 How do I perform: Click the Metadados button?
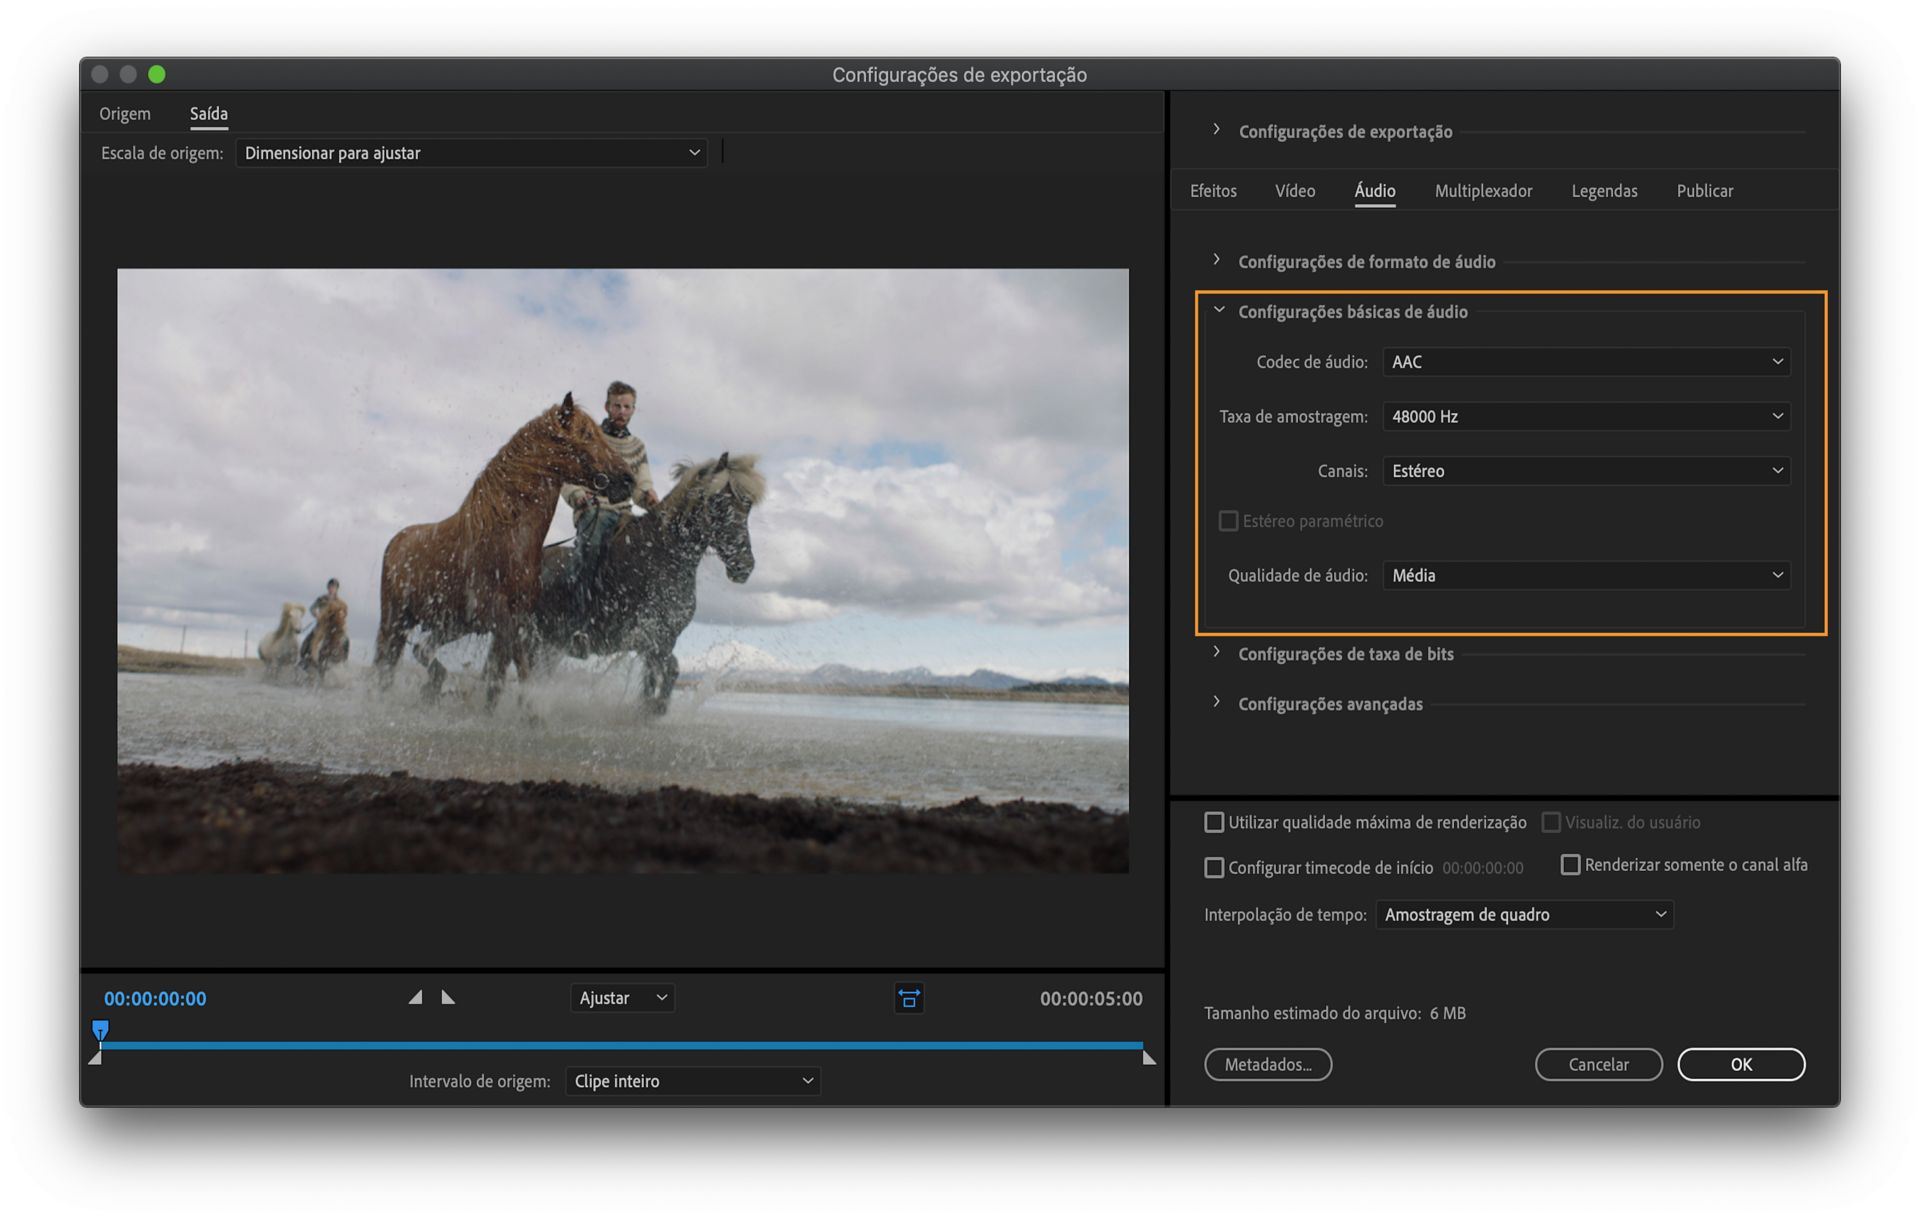click(1267, 1064)
